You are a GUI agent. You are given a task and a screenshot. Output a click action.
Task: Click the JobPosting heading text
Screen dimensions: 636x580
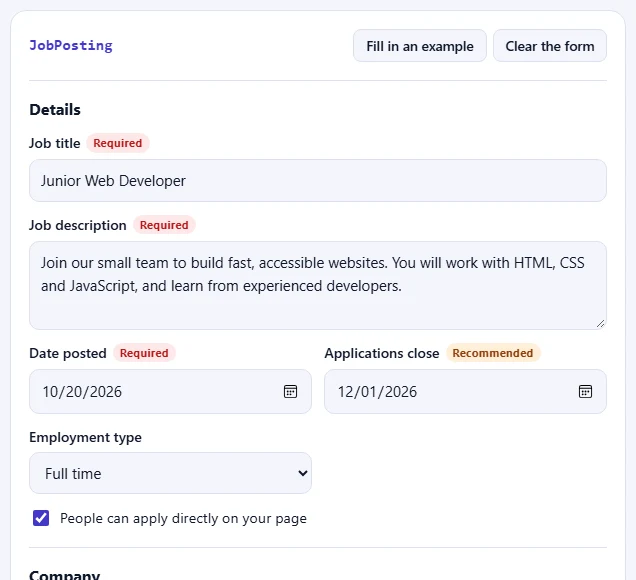click(x=71, y=45)
